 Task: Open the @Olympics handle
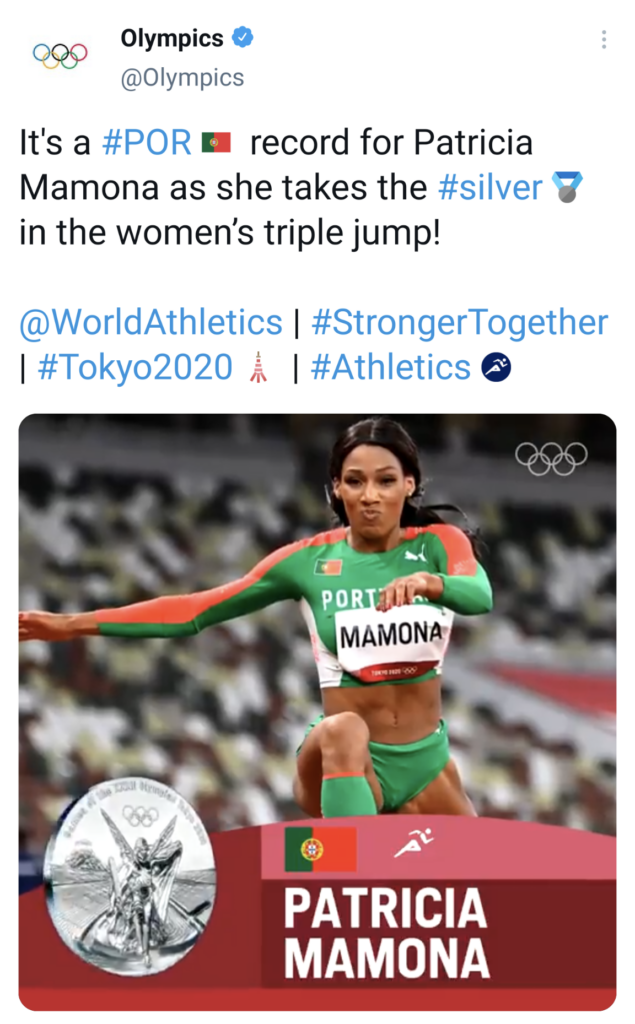(182, 78)
